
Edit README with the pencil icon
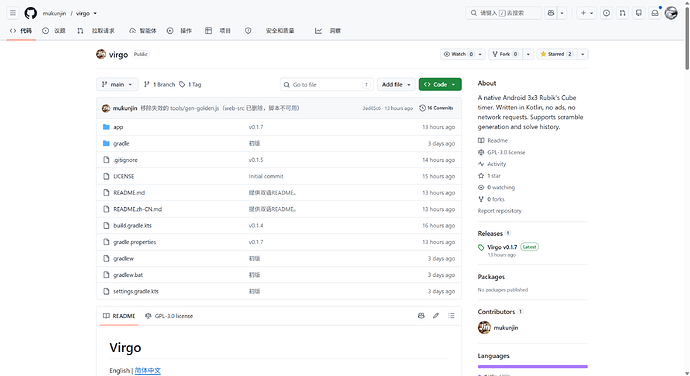(436, 316)
